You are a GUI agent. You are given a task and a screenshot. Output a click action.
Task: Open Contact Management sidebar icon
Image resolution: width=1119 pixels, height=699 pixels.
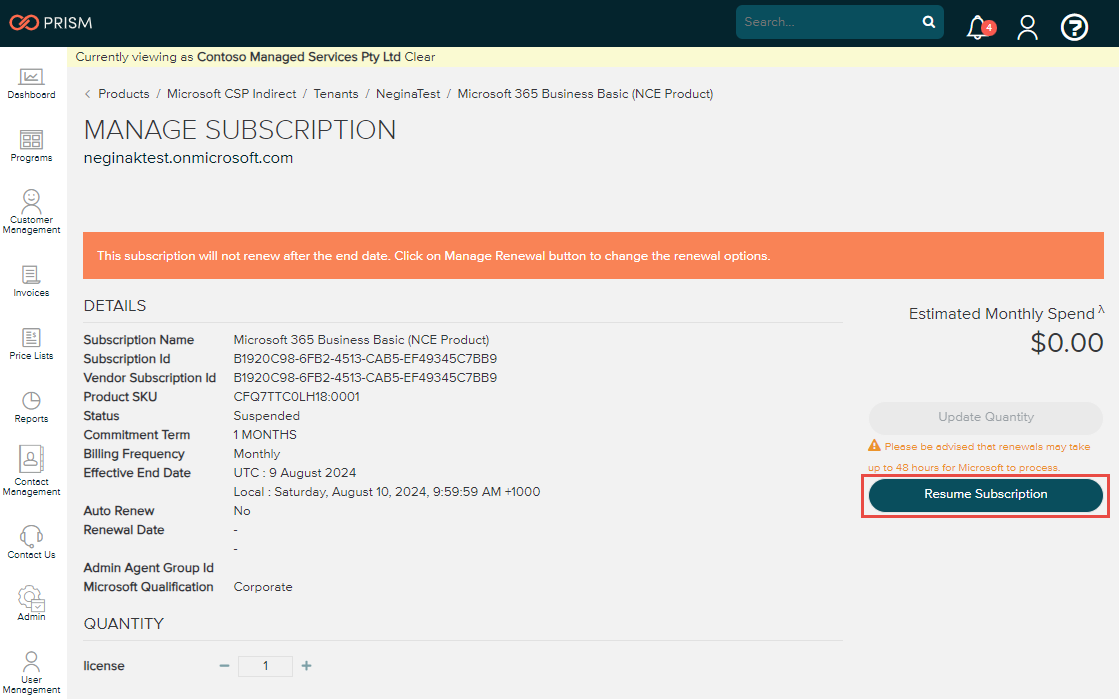click(31, 471)
